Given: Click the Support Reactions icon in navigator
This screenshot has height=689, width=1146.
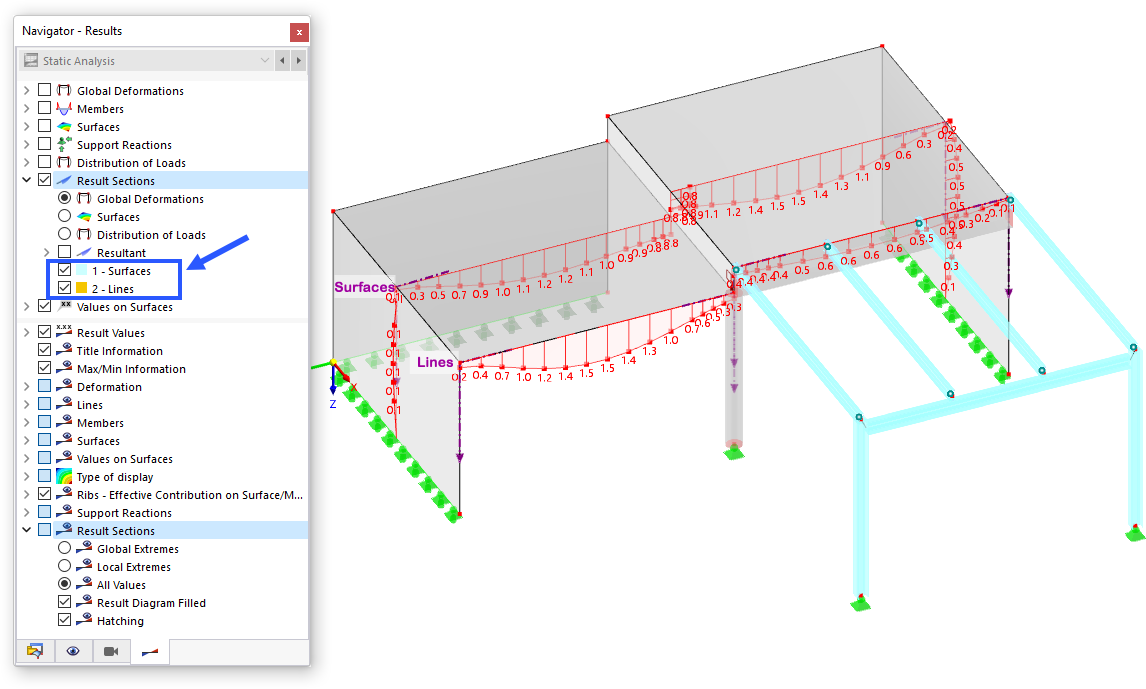Looking at the screenshot, I should point(62,145).
